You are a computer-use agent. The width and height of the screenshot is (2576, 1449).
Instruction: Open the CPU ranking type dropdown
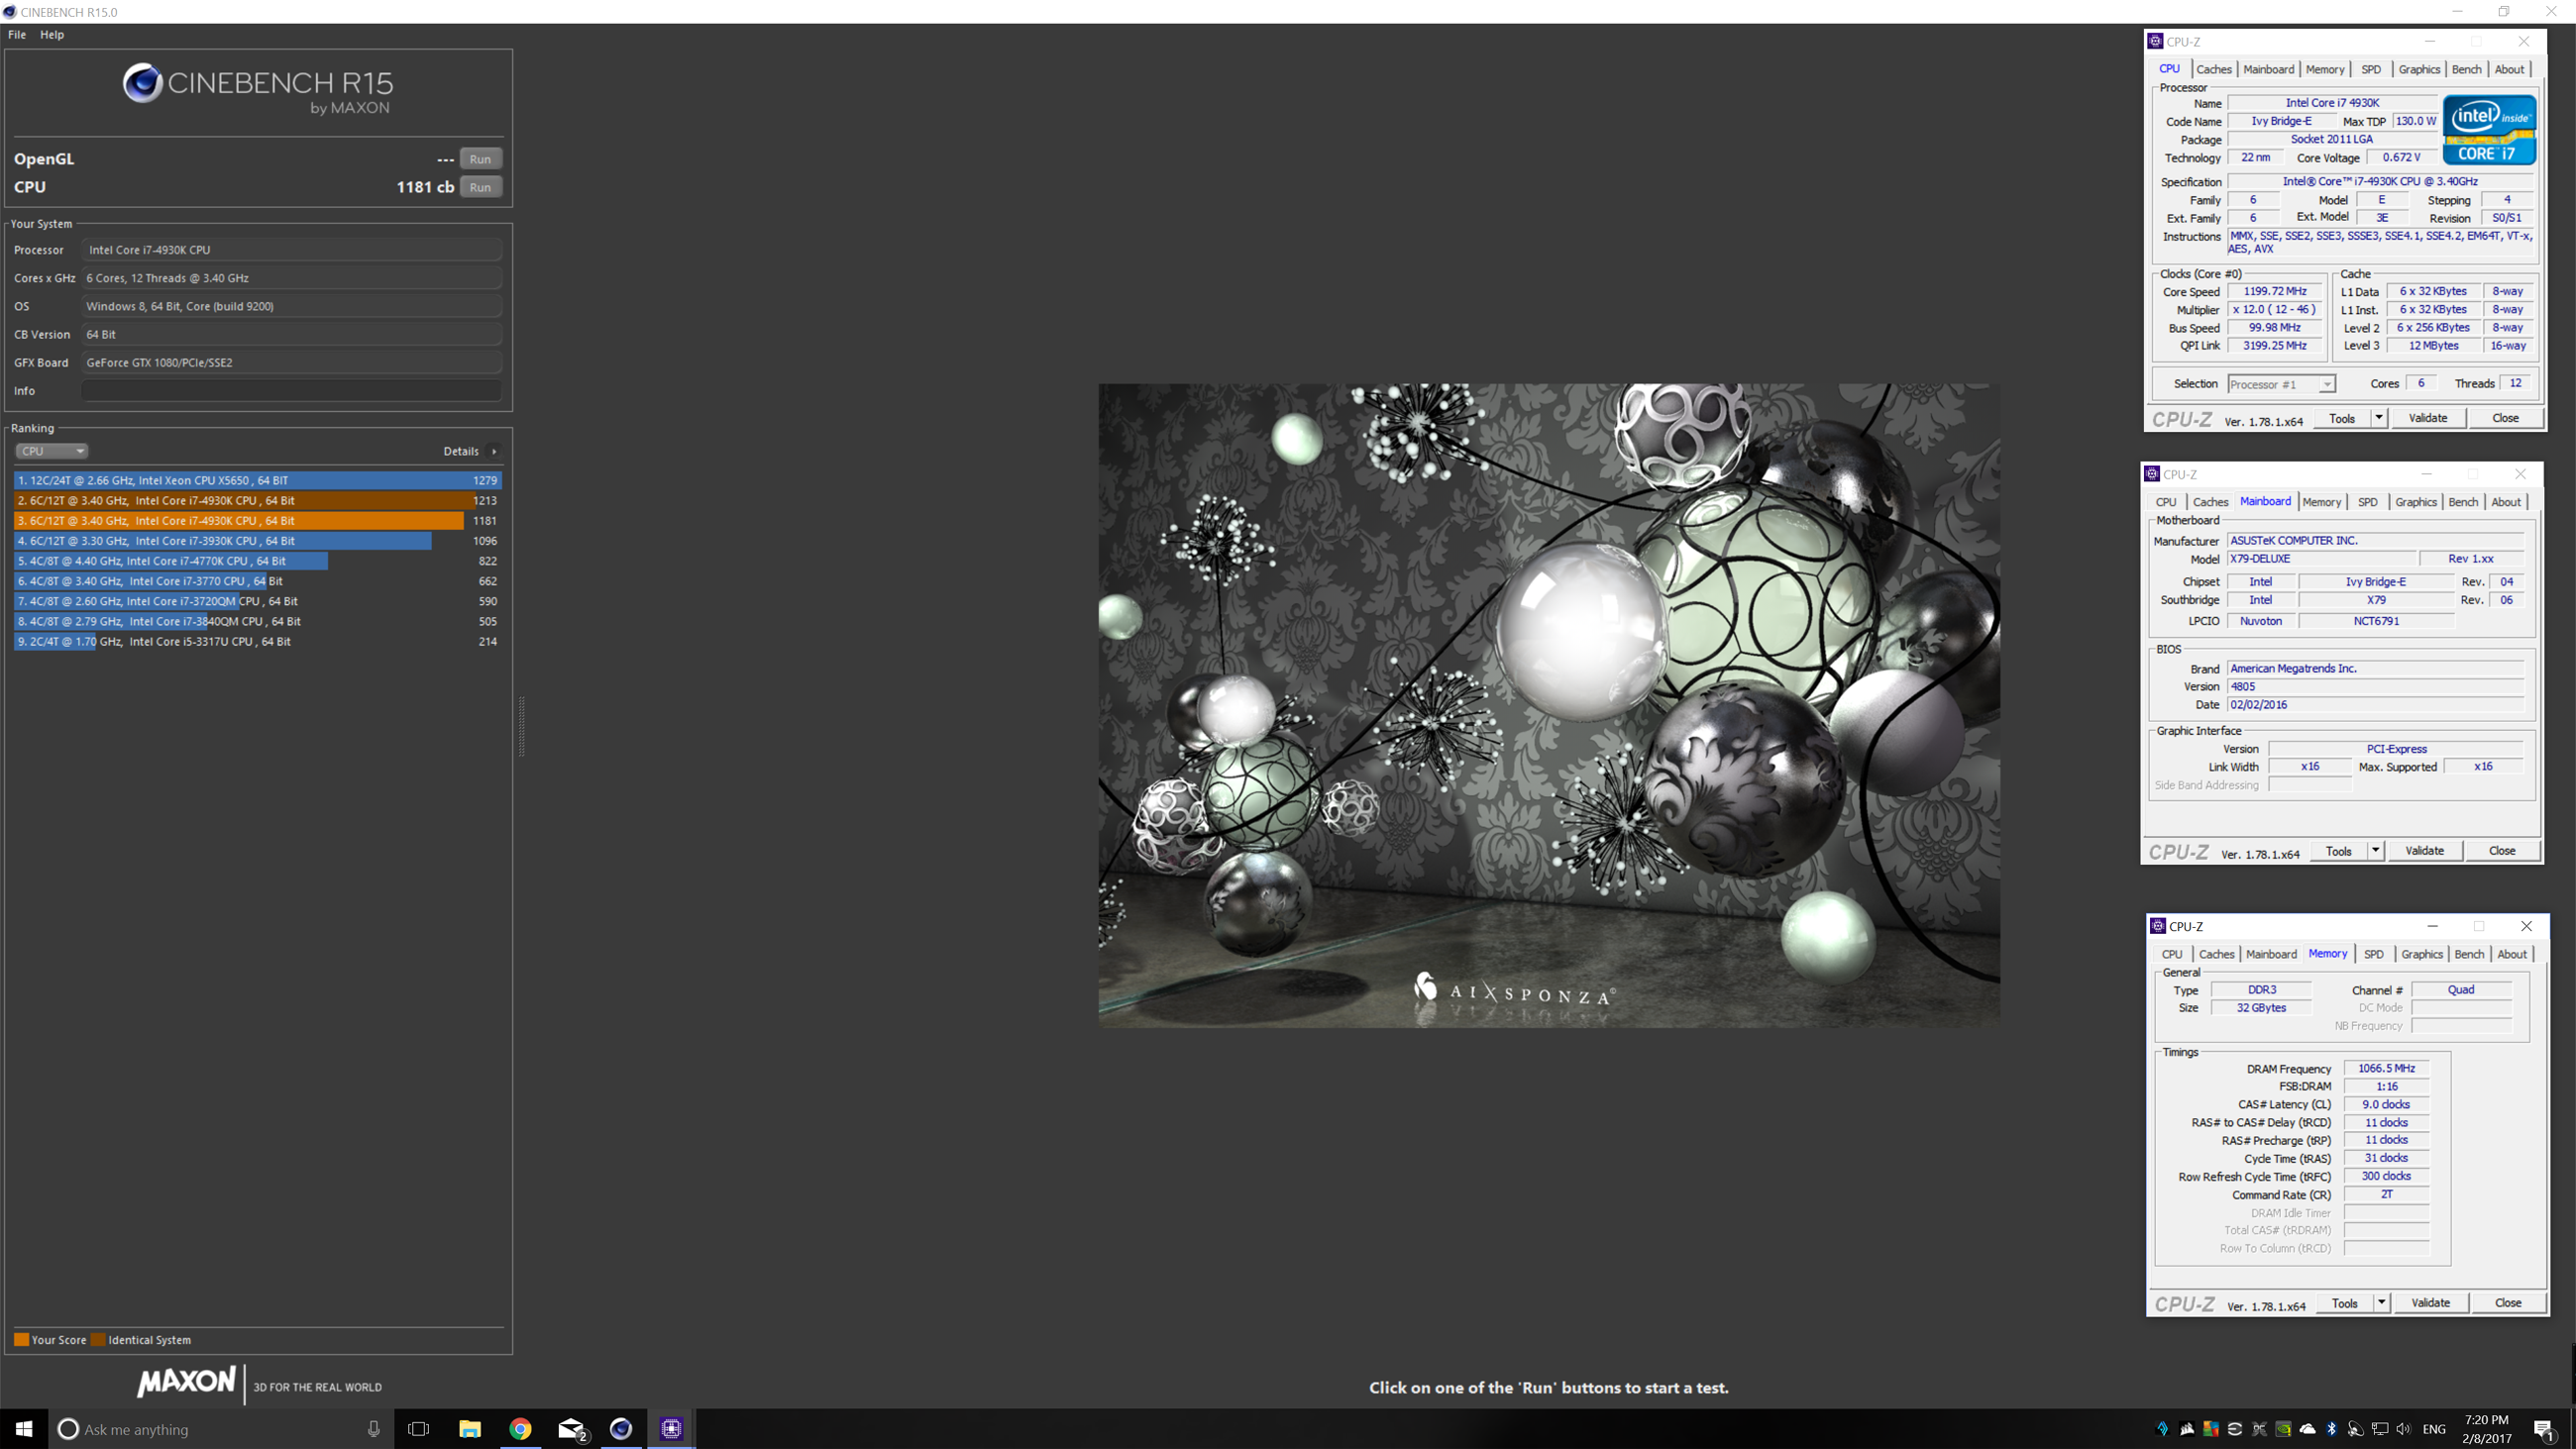(x=51, y=451)
